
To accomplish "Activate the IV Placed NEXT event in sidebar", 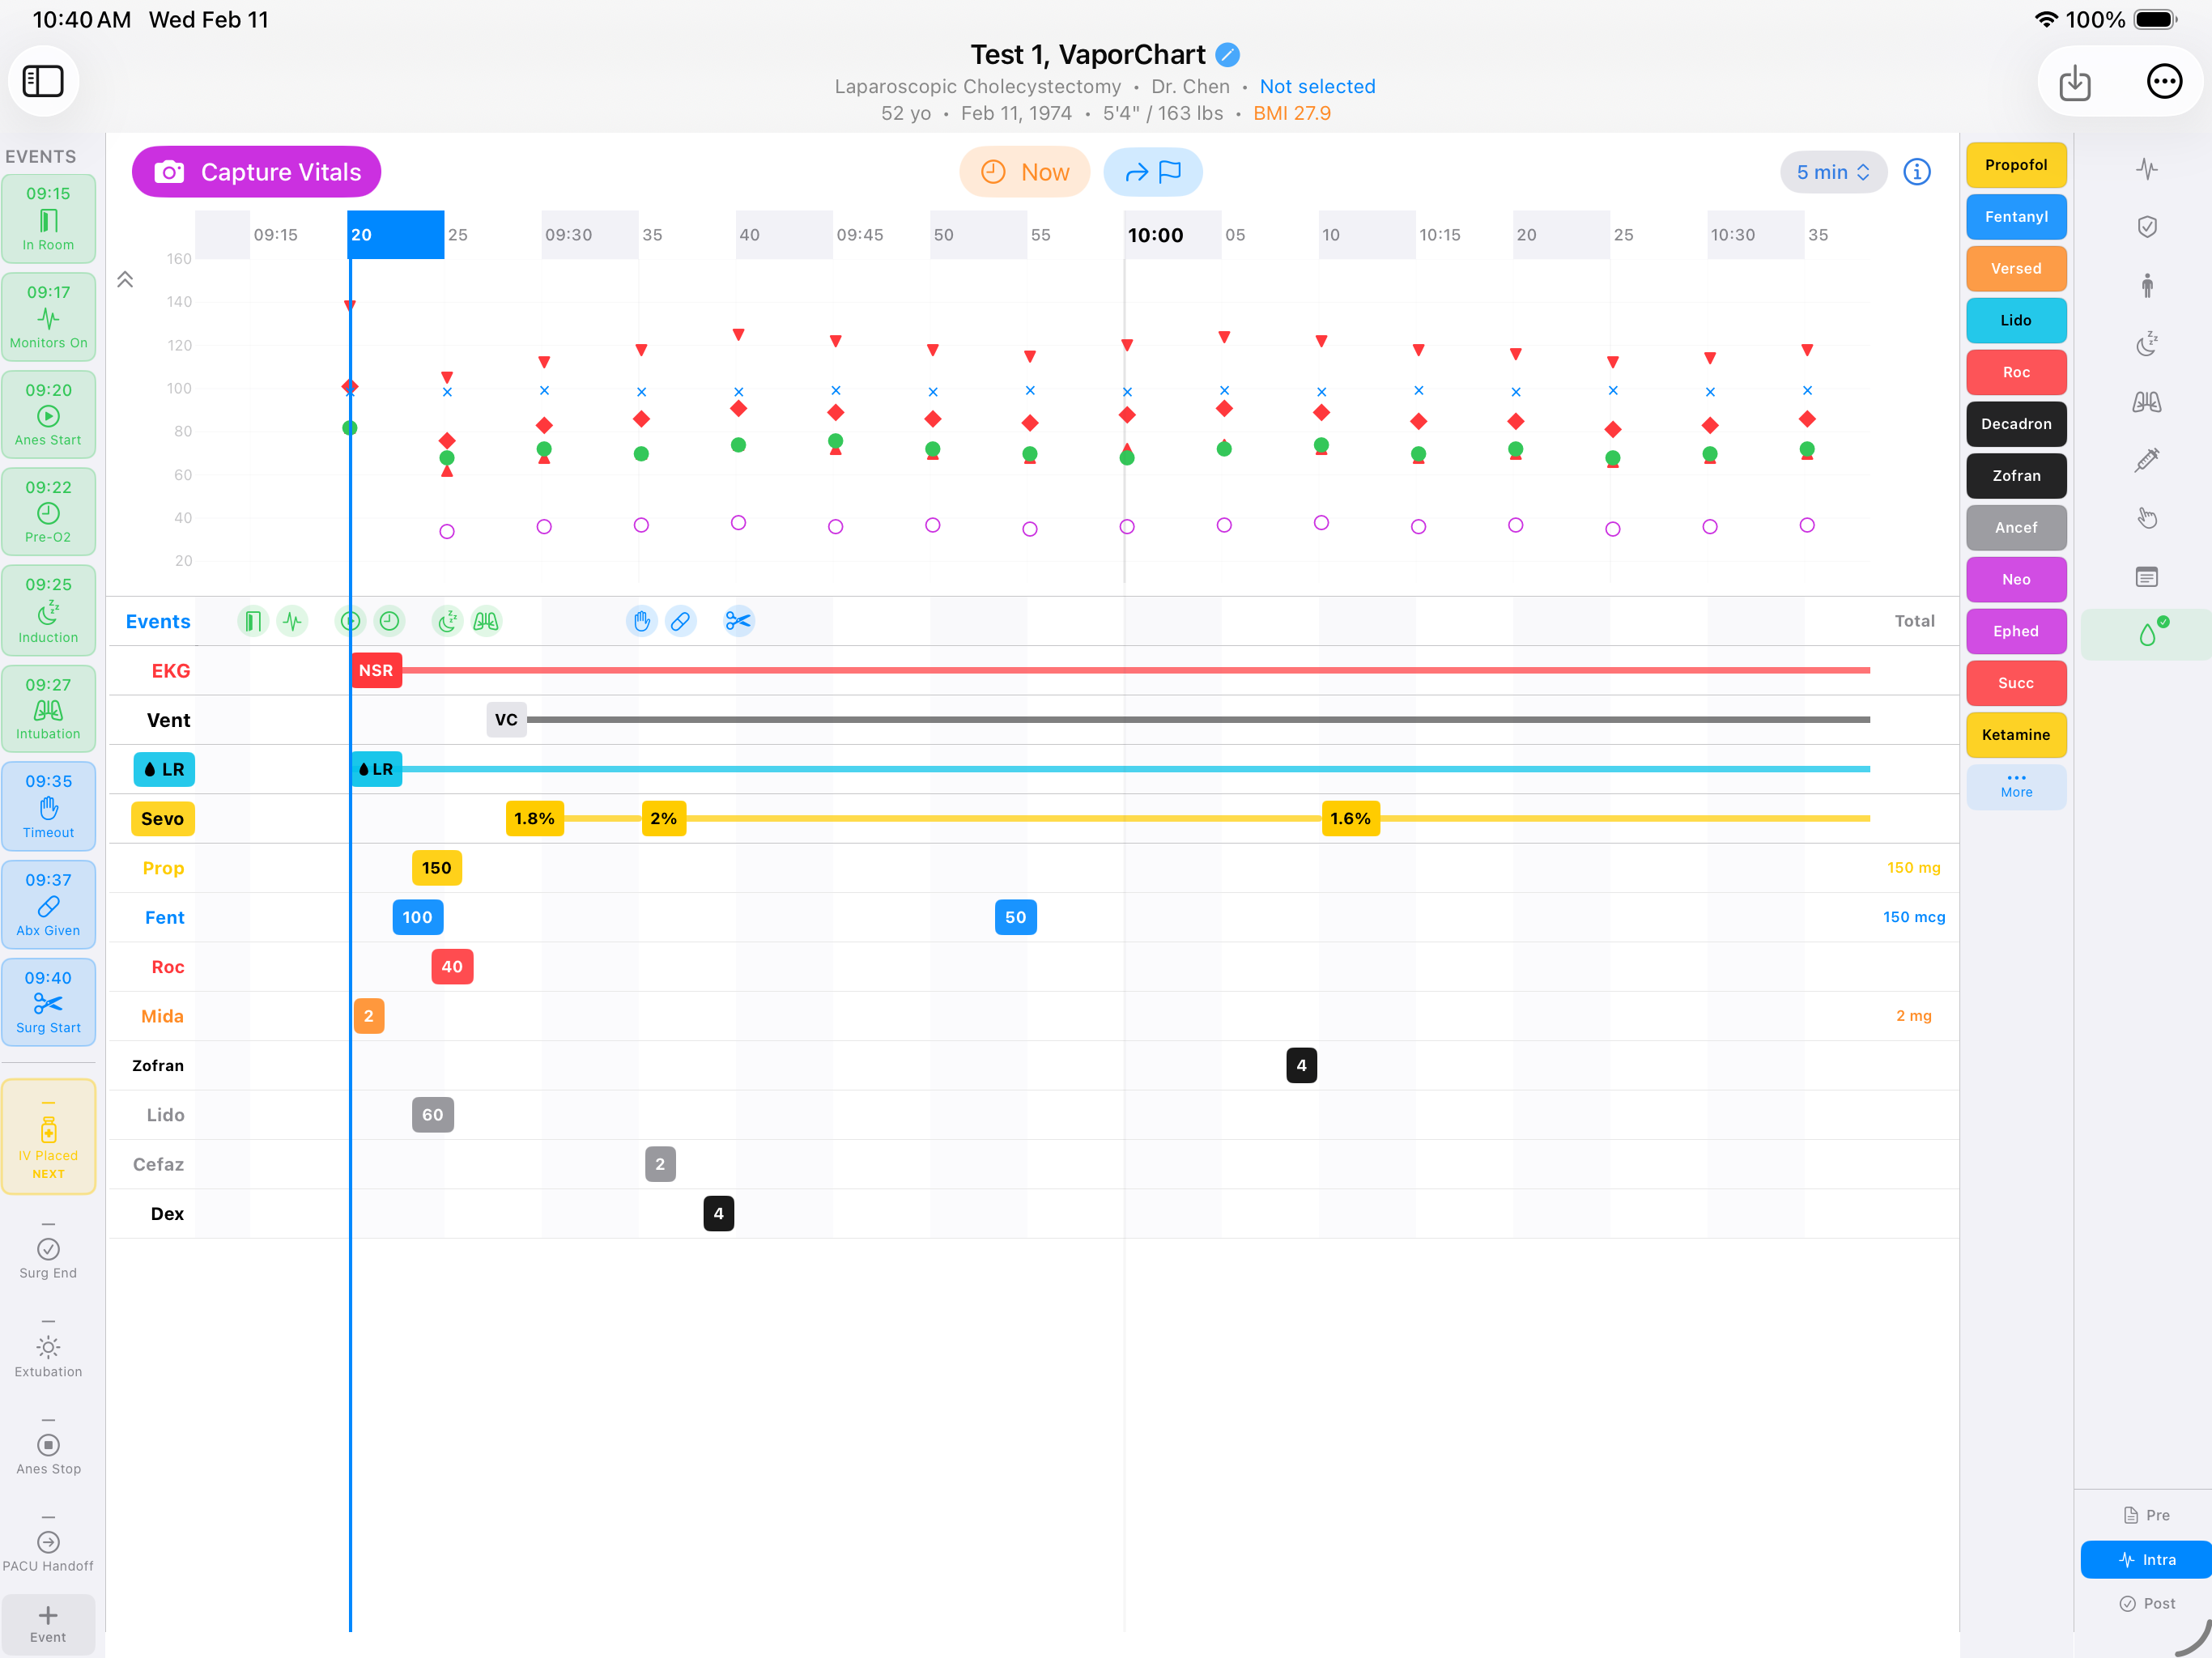I will tap(49, 1137).
